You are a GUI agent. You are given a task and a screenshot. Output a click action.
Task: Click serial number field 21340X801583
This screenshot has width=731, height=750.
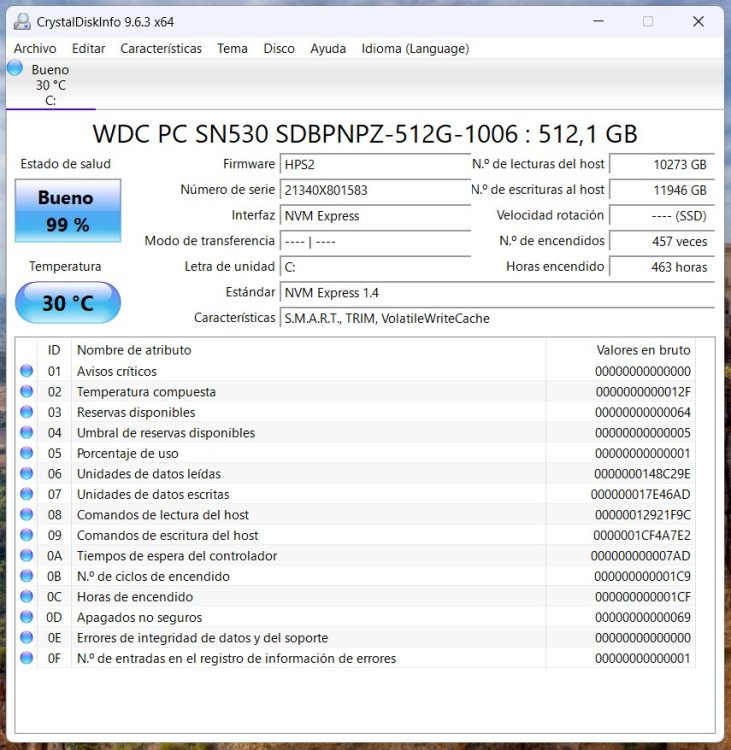376,190
